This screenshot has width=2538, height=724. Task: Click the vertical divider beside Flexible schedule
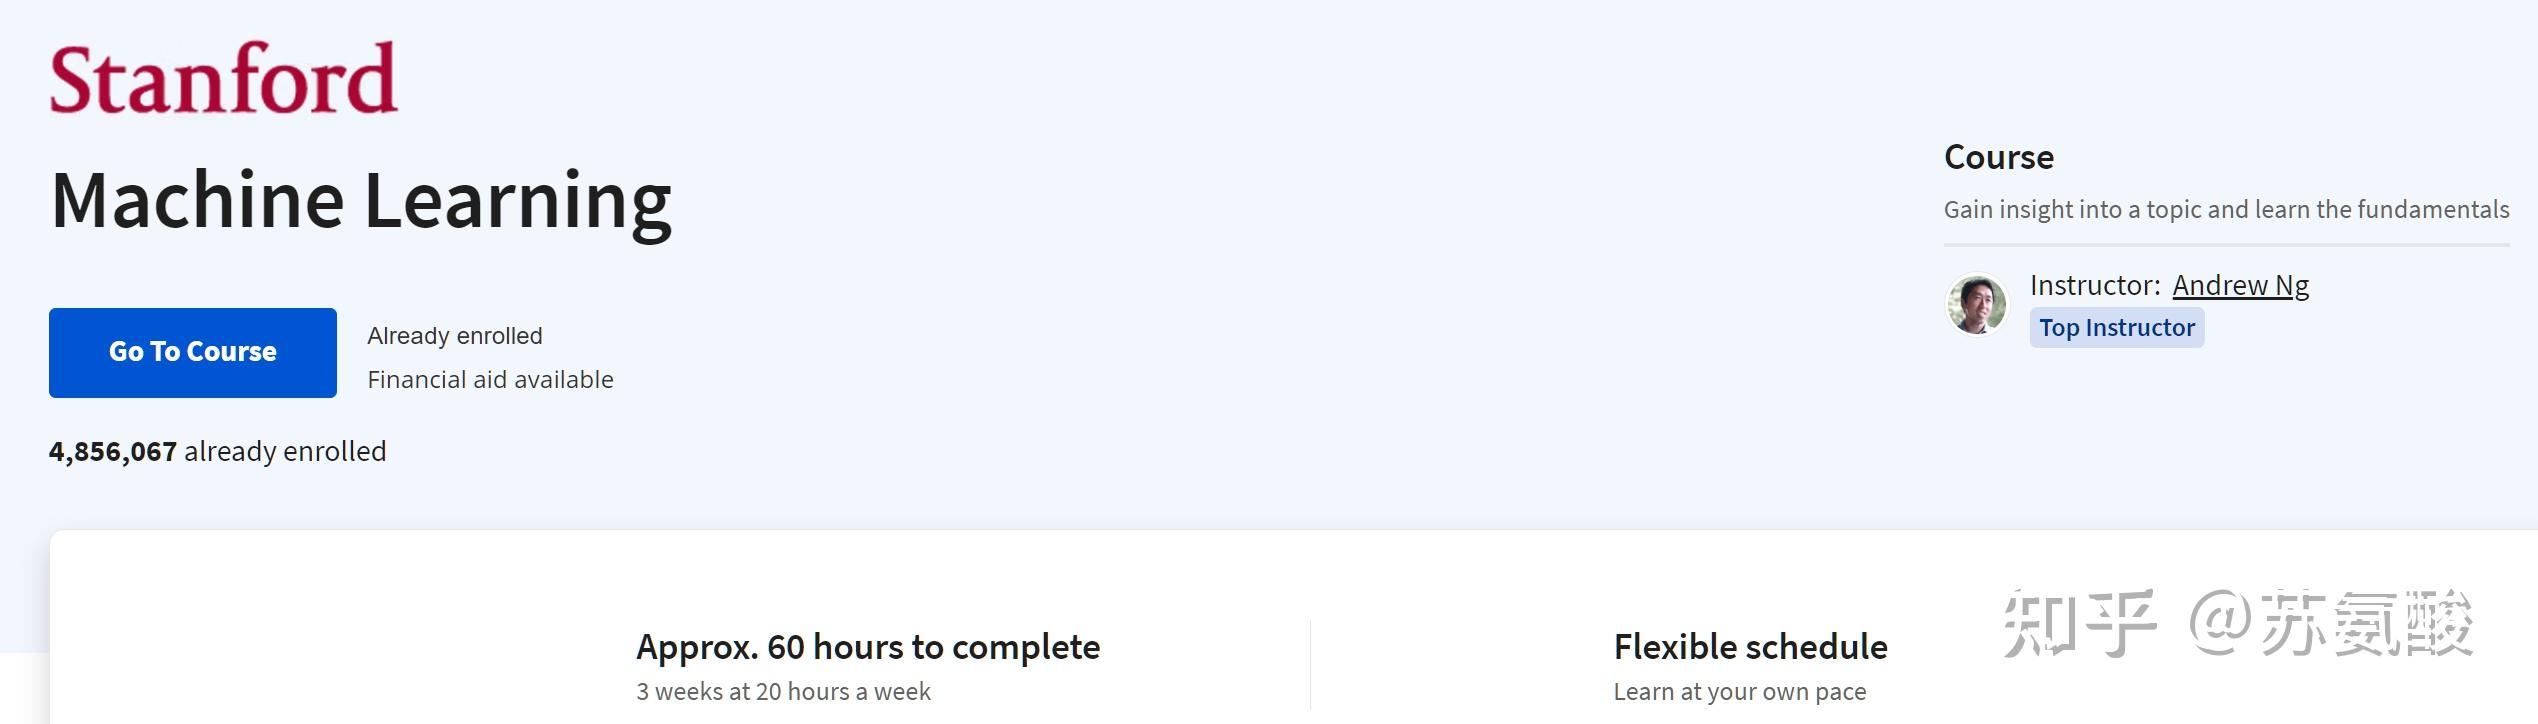pyautogui.click(x=1310, y=665)
